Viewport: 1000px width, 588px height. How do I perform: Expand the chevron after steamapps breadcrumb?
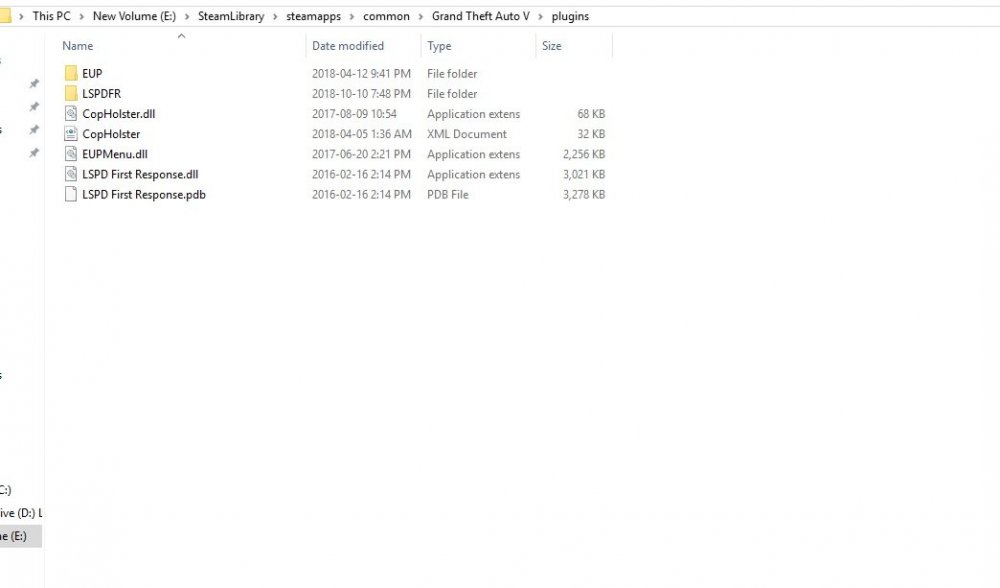[x=351, y=17]
